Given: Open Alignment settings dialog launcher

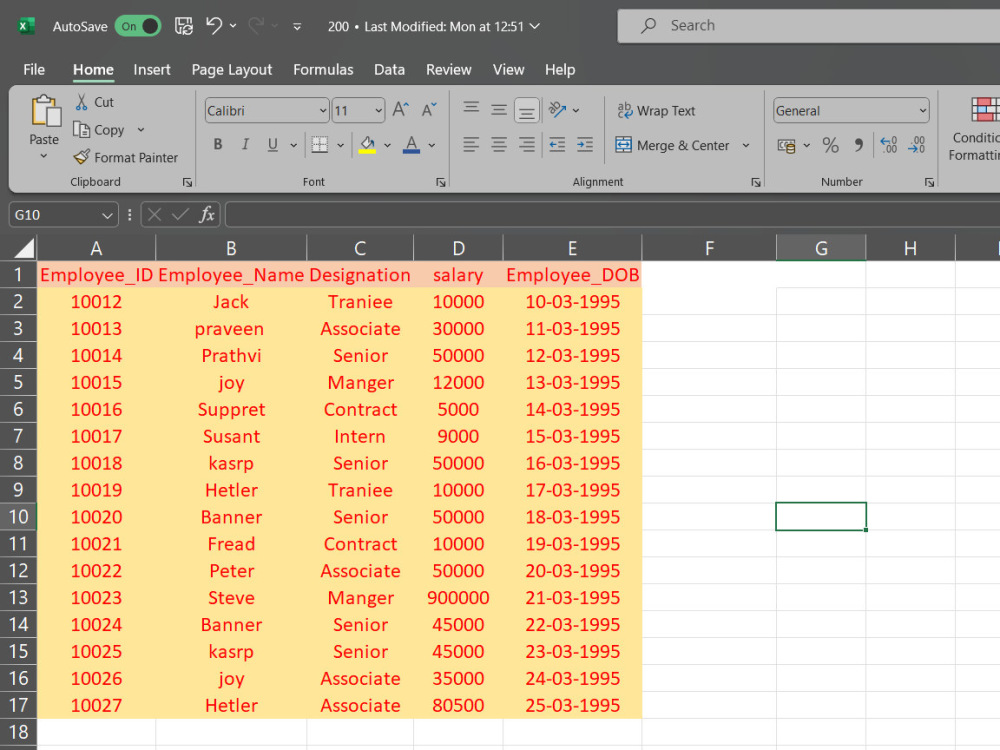Looking at the screenshot, I should 756,182.
